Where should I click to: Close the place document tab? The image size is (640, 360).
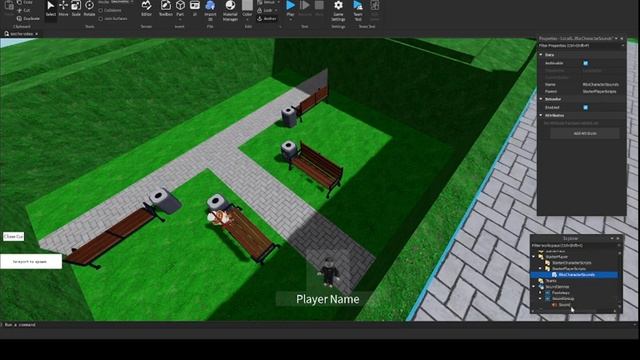37,34
